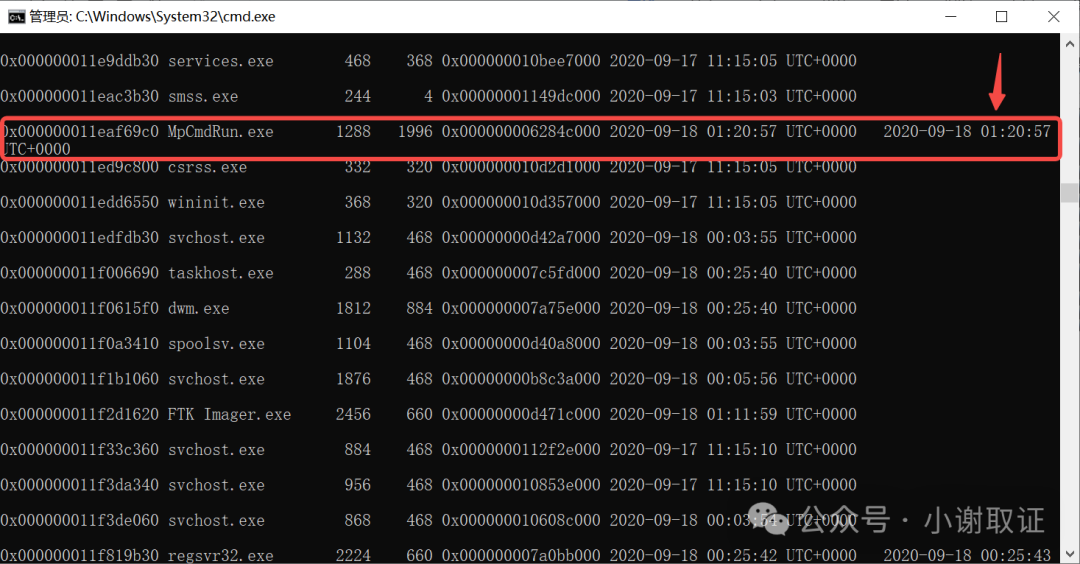Click offset 0x000000011ed9c800

coord(79,167)
